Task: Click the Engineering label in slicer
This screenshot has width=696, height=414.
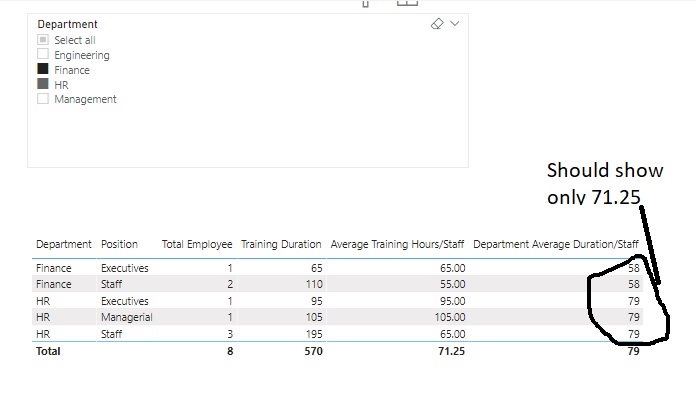Action: [82, 55]
